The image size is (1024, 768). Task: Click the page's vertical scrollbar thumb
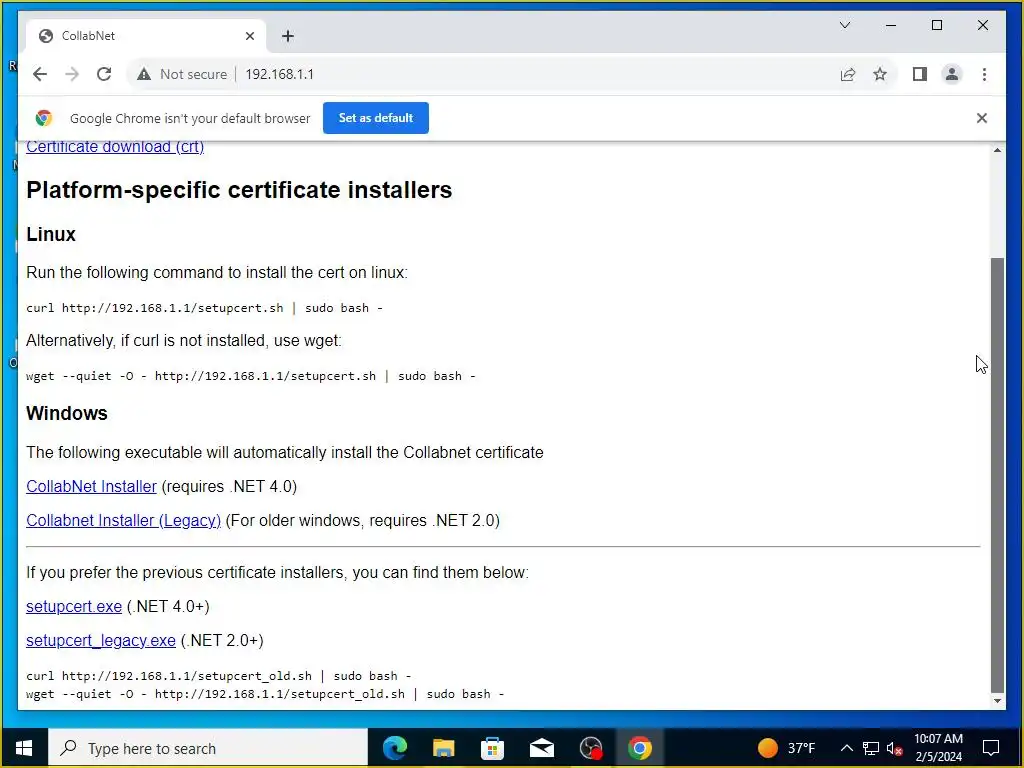pyautogui.click(x=997, y=474)
